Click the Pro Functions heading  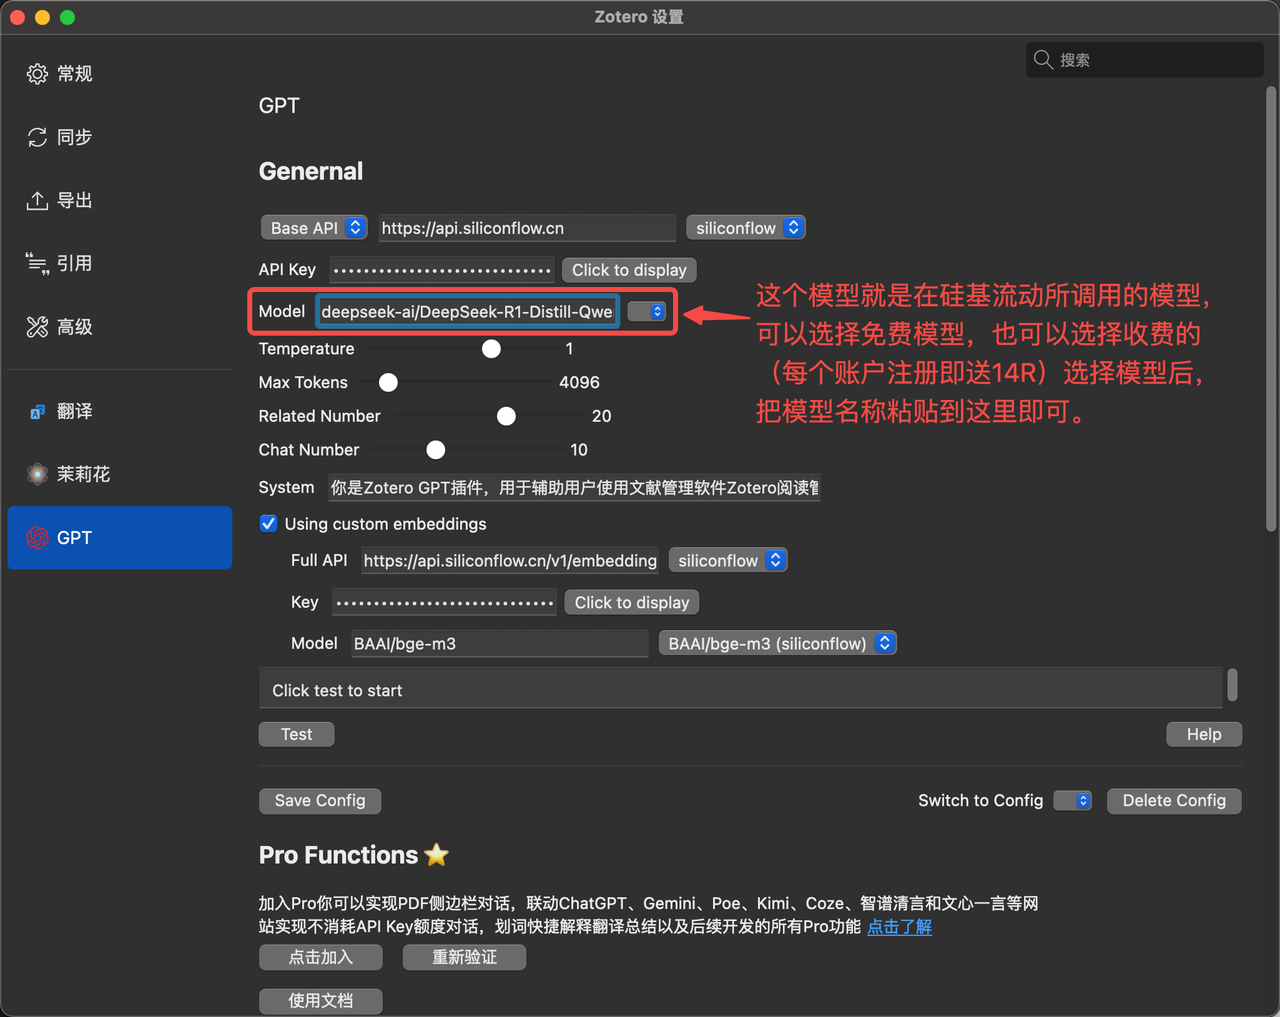338,855
